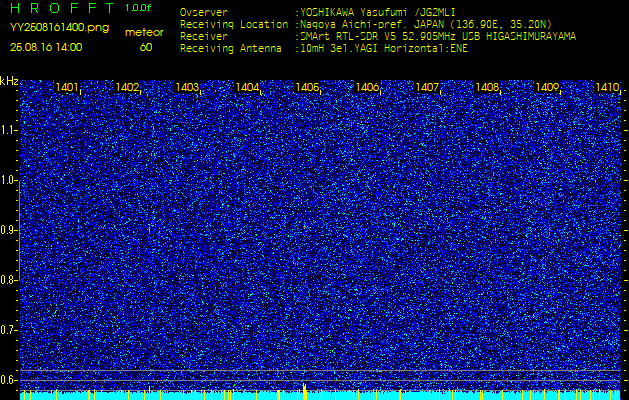Click the 0.8 frequency axis label

(8, 280)
